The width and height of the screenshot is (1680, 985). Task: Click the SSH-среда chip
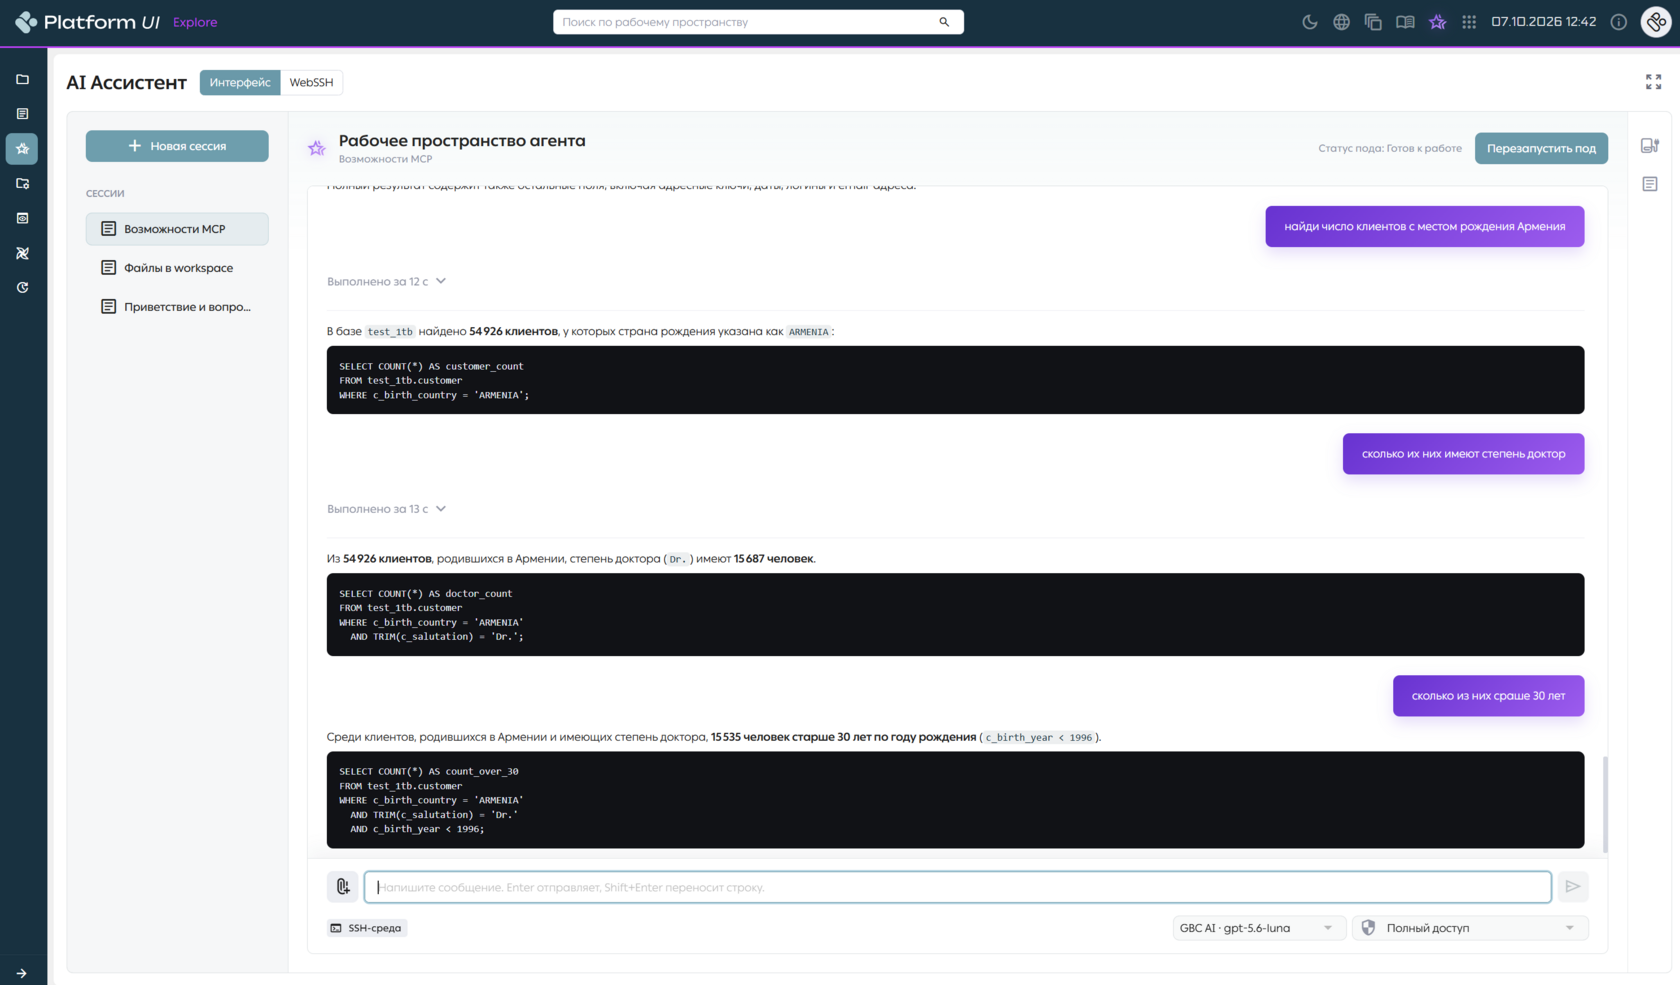[x=367, y=928]
